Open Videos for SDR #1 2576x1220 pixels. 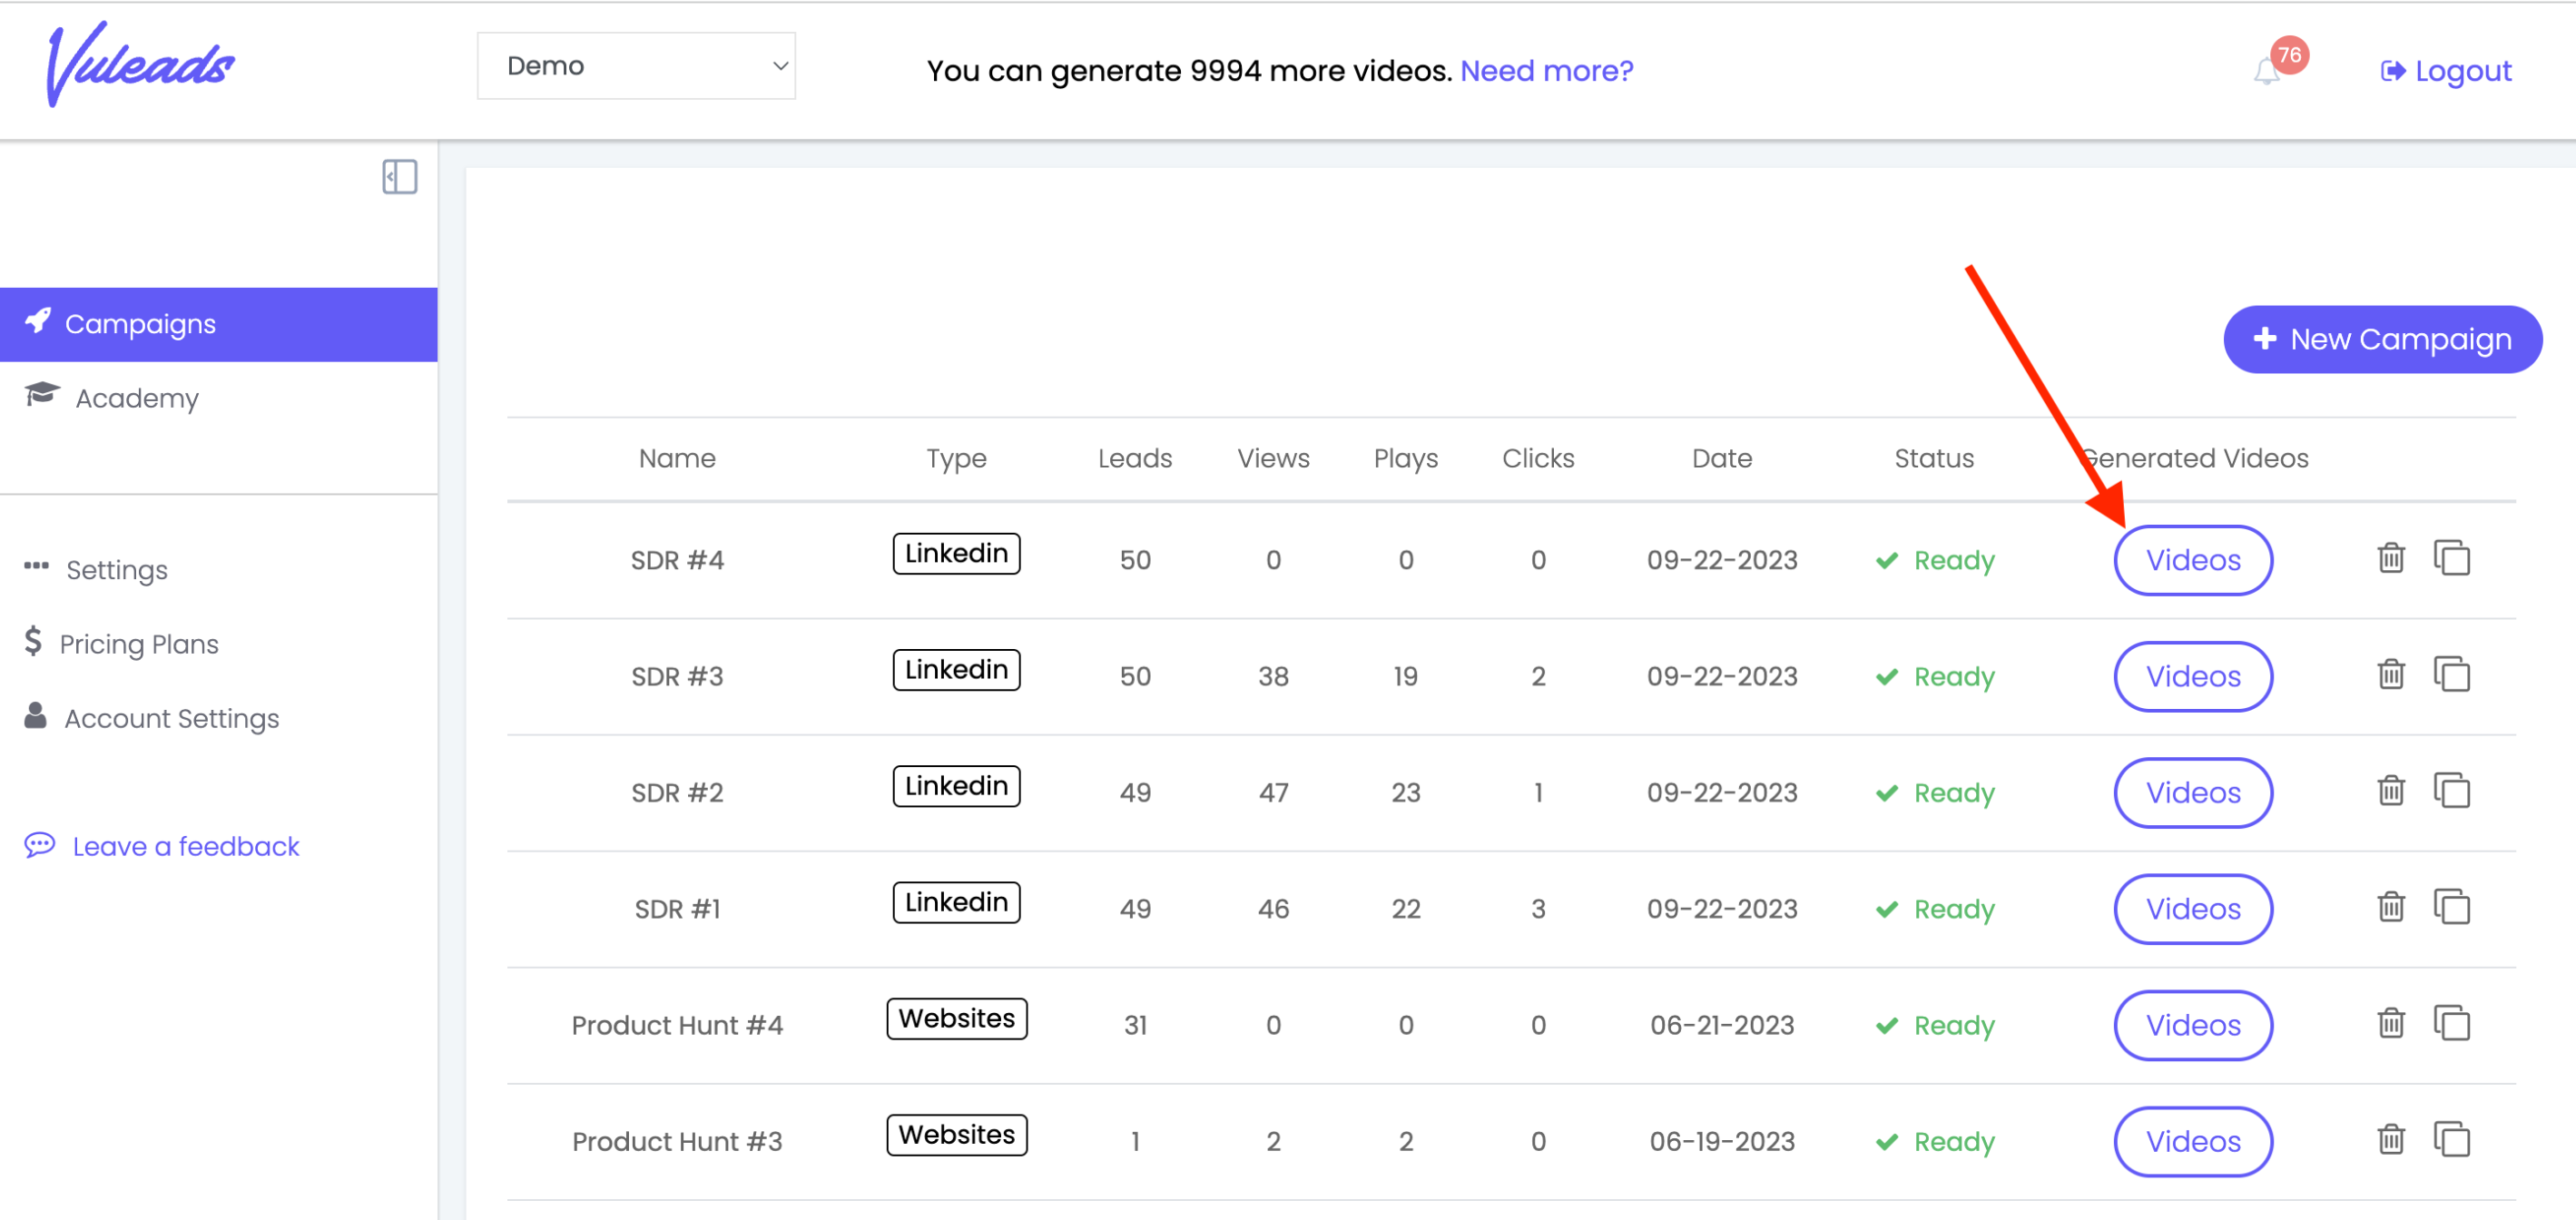pyautogui.click(x=2192, y=908)
